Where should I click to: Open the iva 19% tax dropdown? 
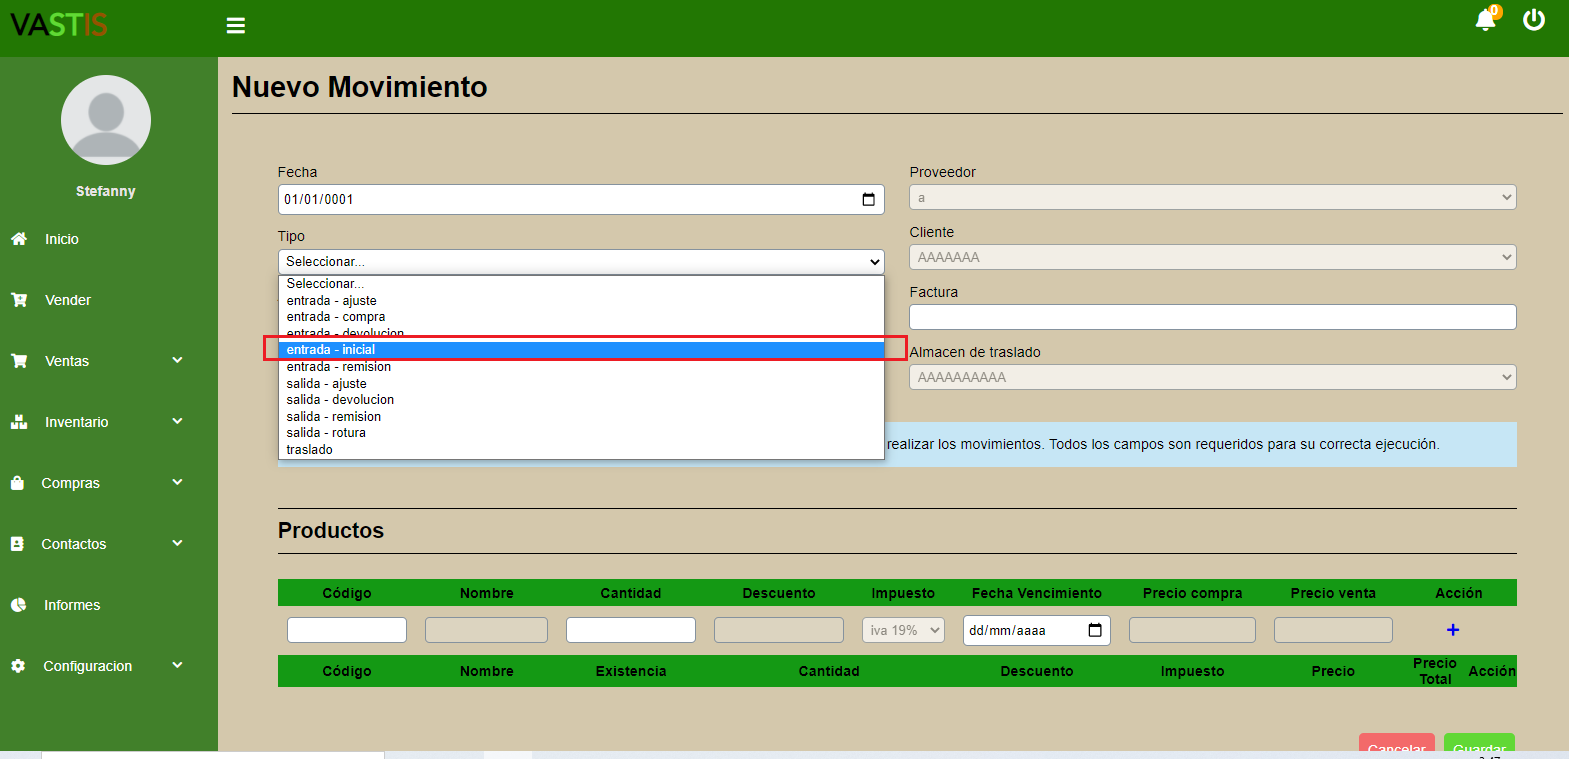tap(903, 630)
